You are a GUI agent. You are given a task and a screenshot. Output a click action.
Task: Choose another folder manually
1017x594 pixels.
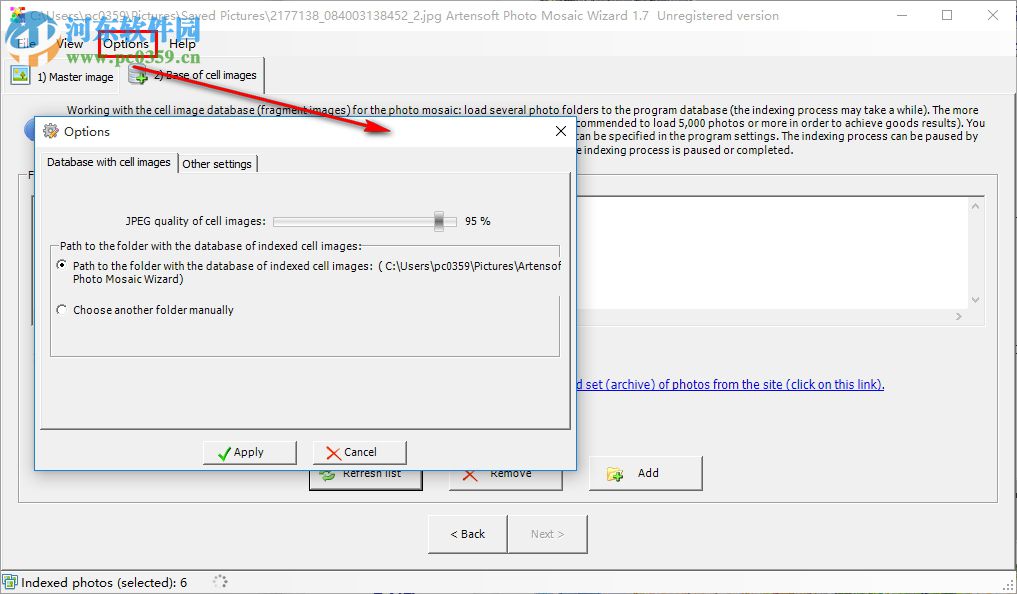coord(60,308)
